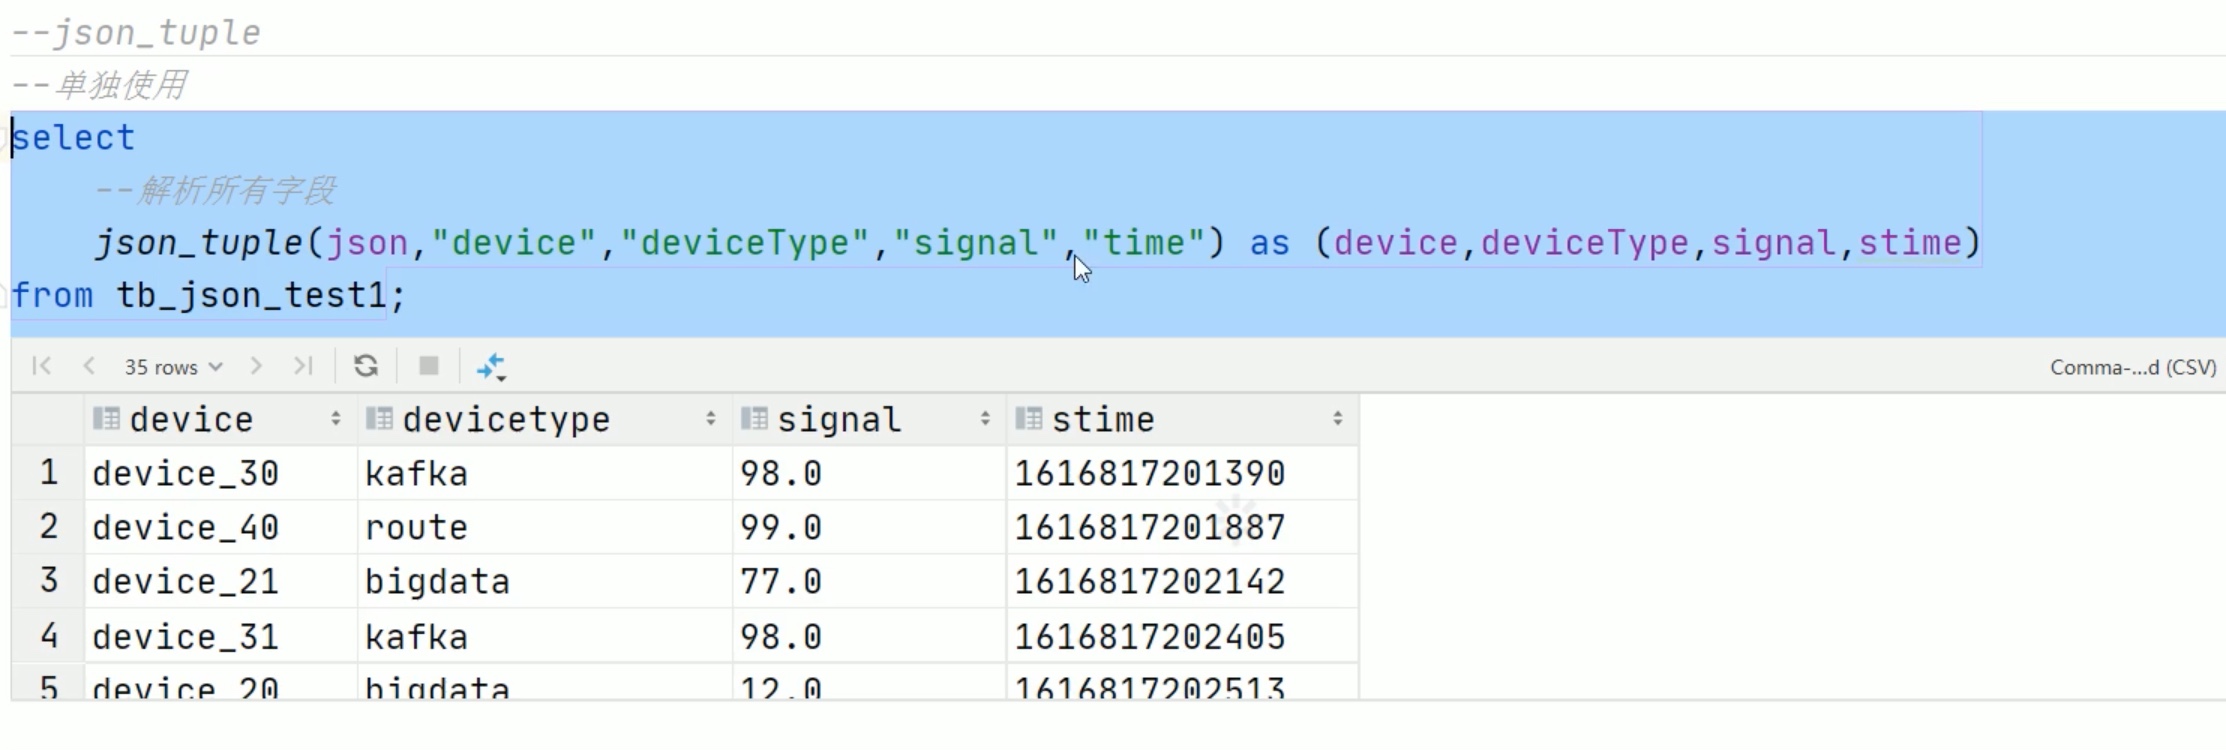The image size is (2226, 750).
Task: Place cursor in --json_tuple comment line
Action: point(136,33)
